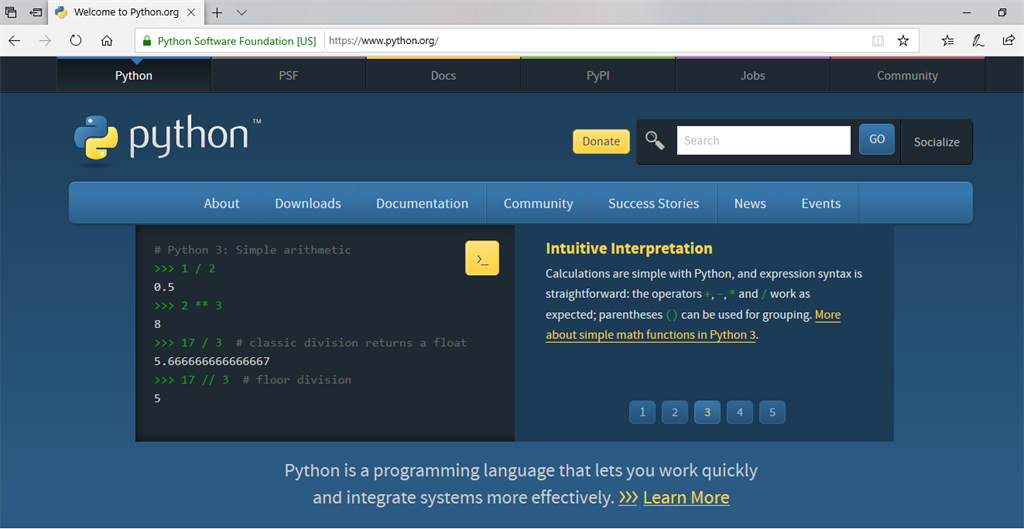The image size is (1024, 529).
Task: Open the About menu
Action: pos(221,203)
